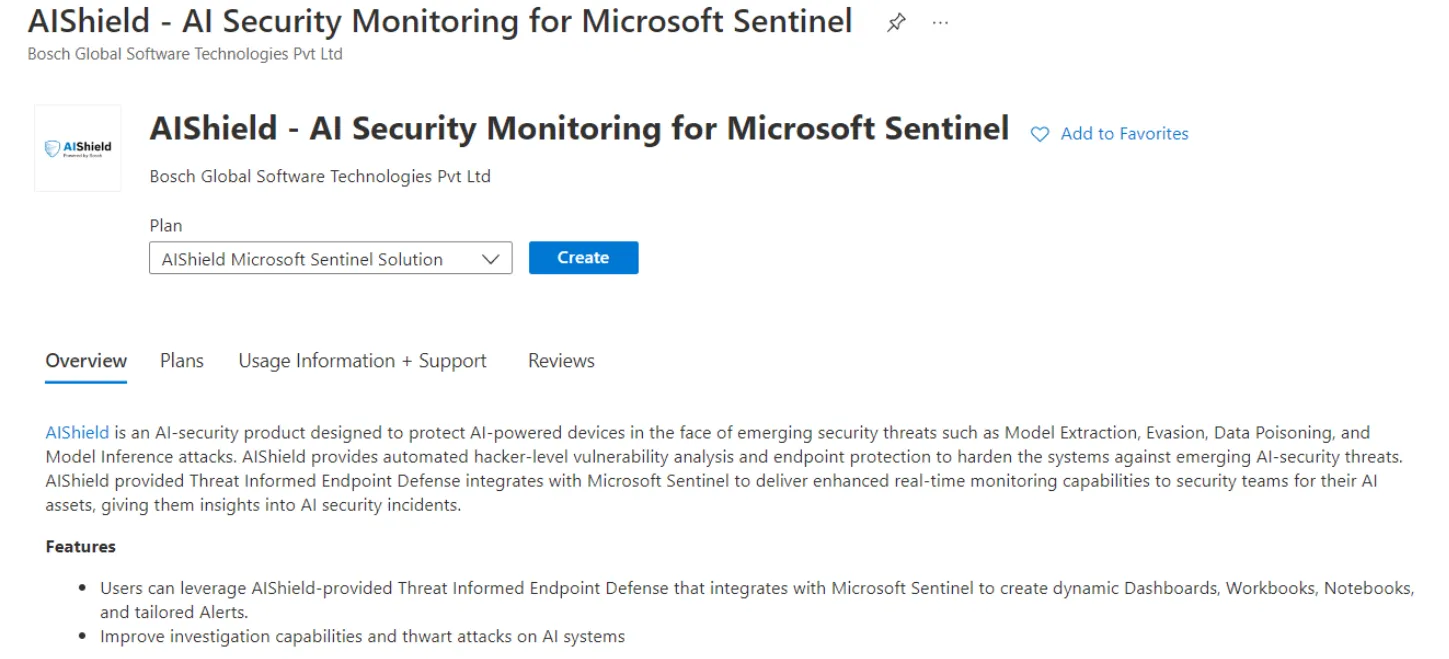
Task: Click Add to Favorites link text
Action: (x=1124, y=133)
